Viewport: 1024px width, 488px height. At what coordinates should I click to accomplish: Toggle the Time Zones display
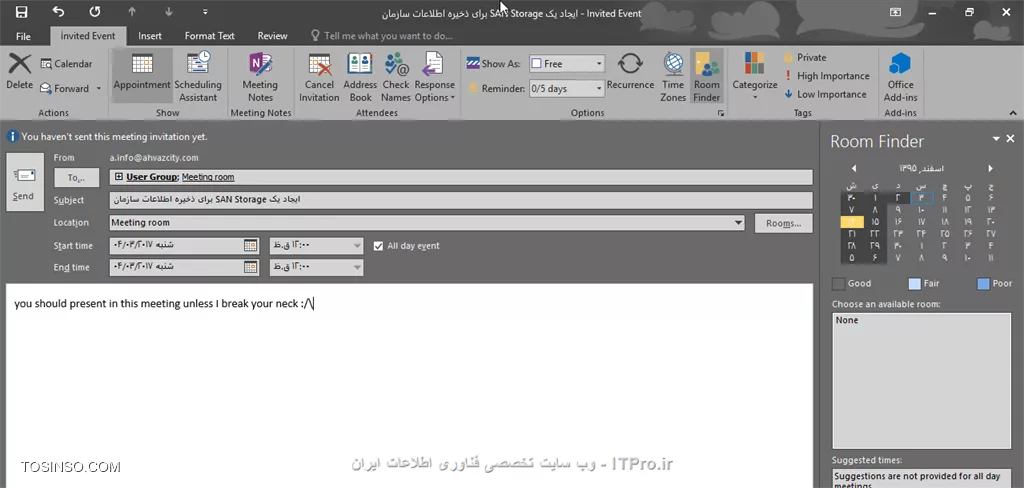(673, 76)
